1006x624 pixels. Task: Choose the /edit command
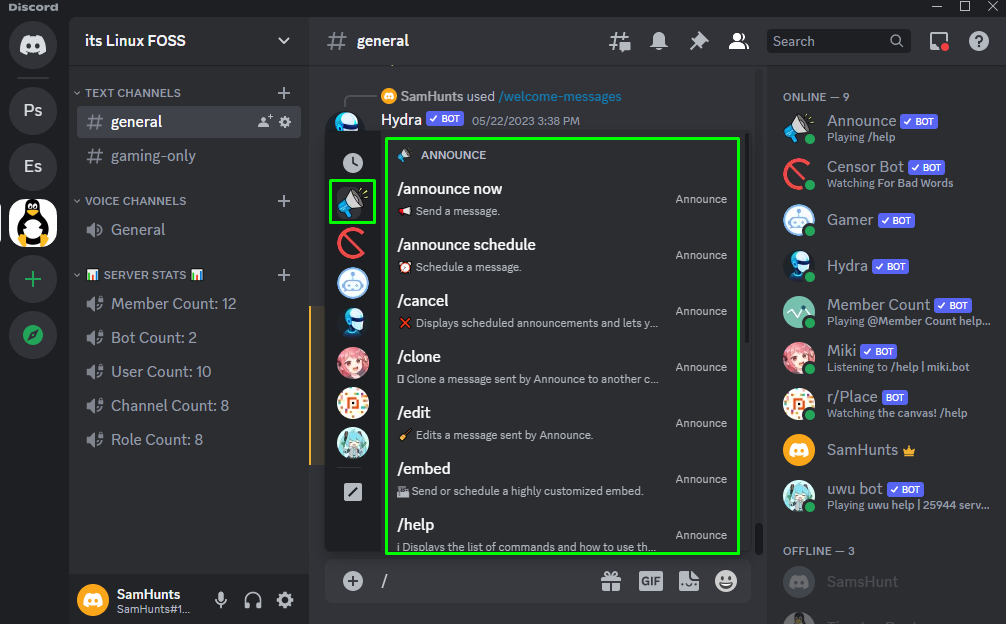tap(562, 423)
